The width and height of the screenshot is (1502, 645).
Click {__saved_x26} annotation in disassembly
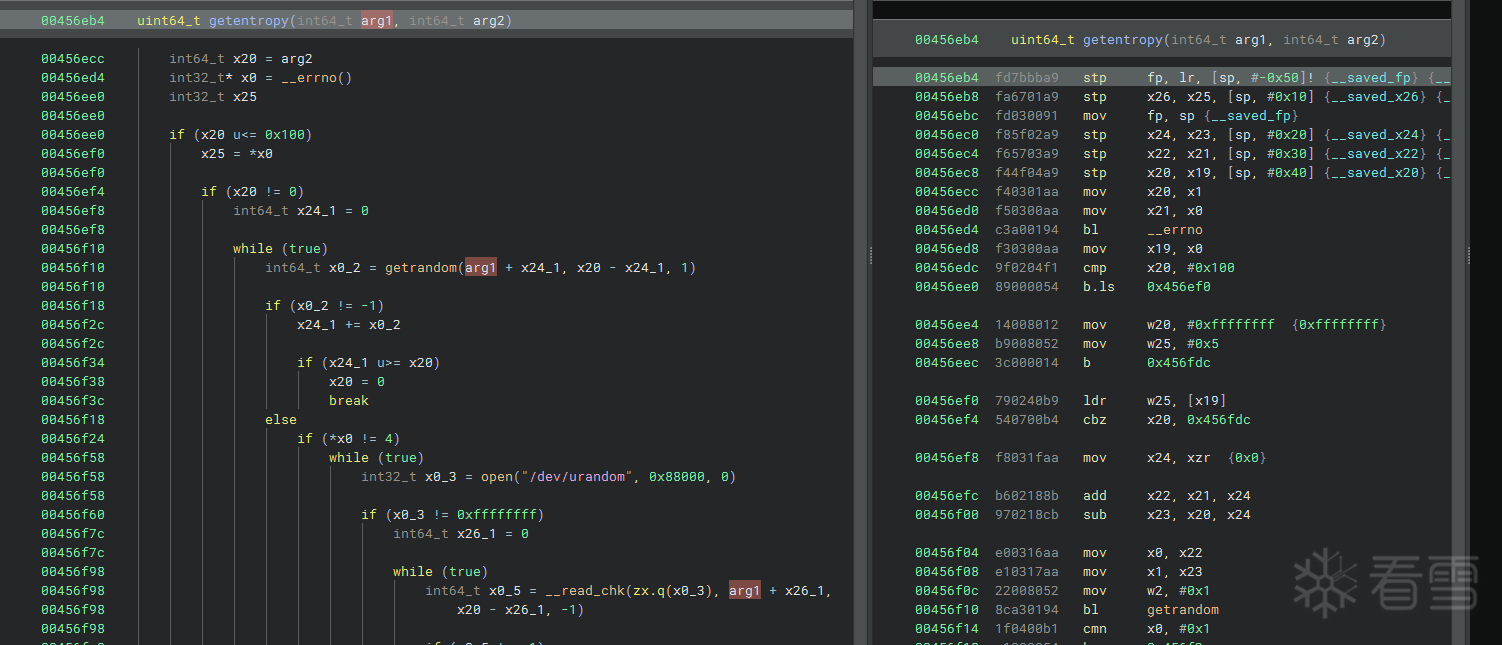(x=1375, y=97)
